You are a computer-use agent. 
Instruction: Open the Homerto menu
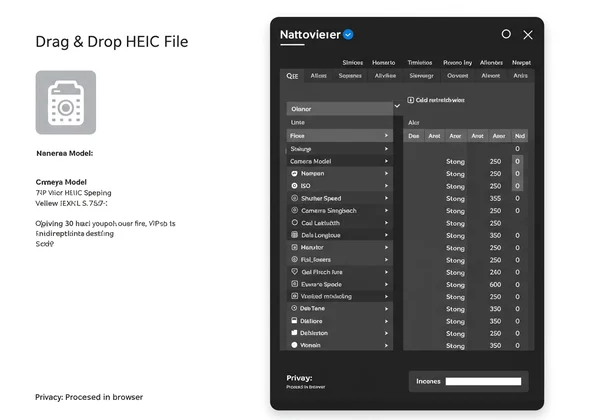383,62
